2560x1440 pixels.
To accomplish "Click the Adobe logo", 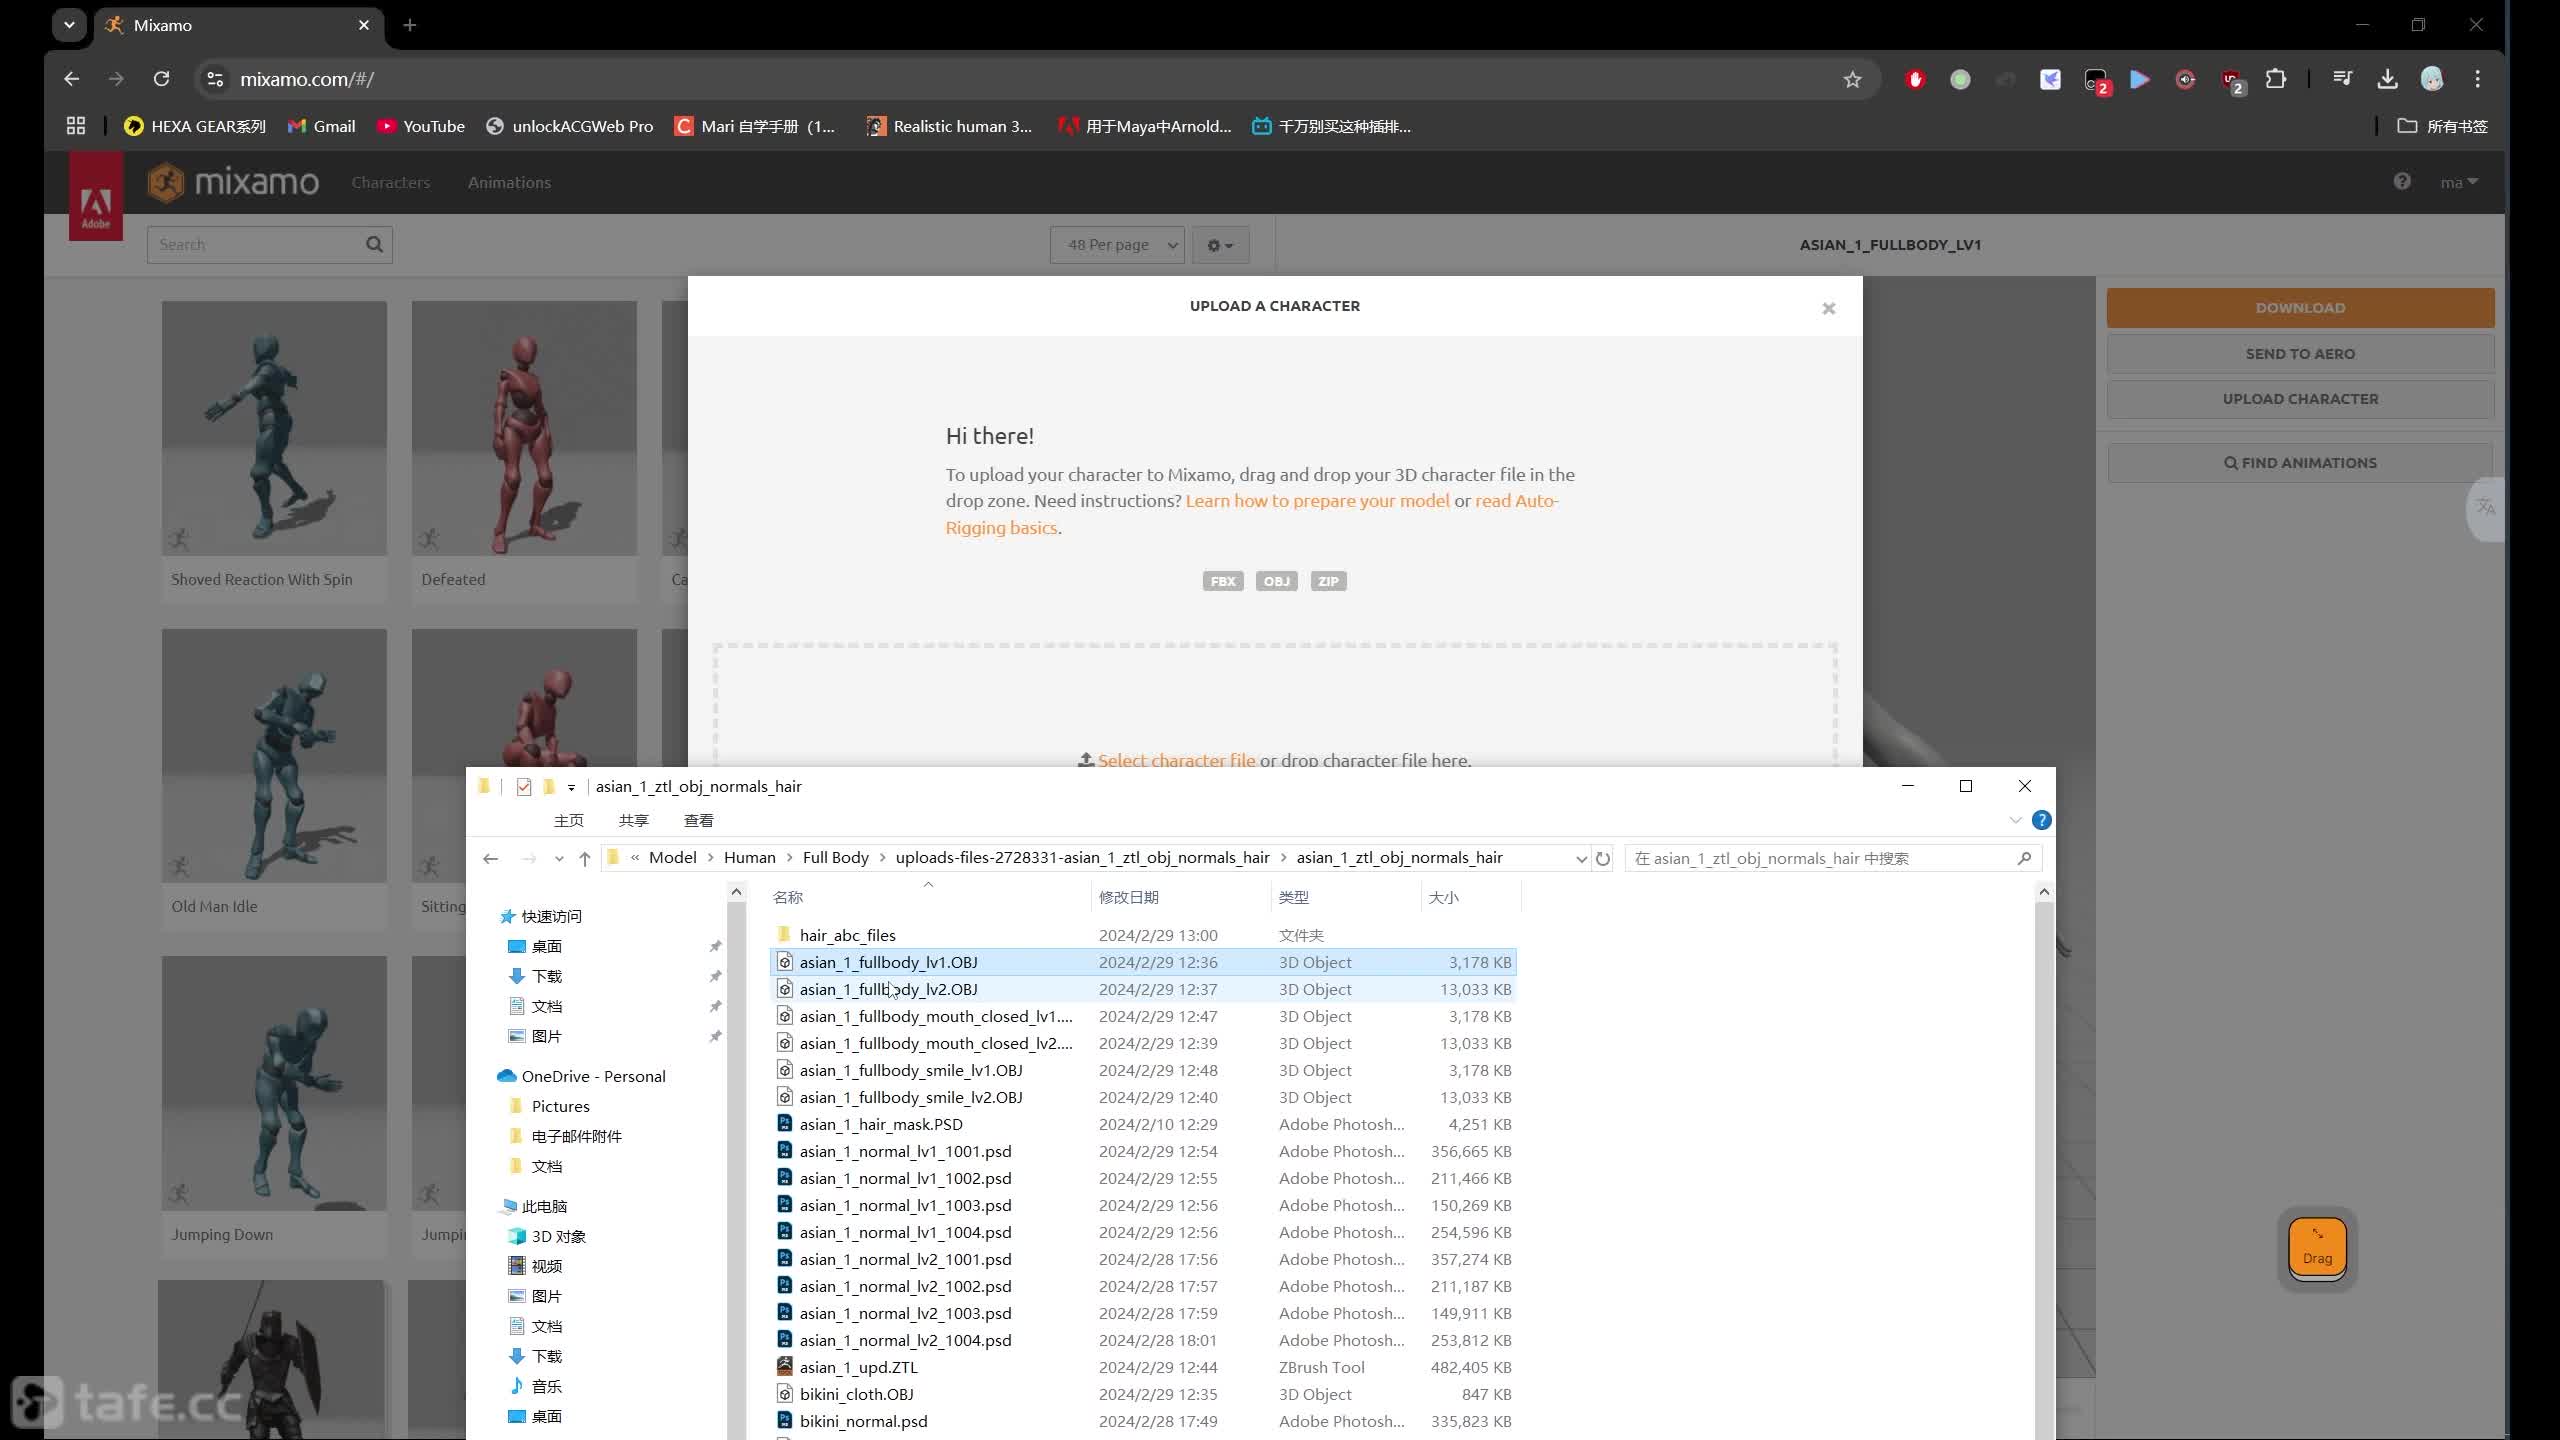I will point(96,197).
